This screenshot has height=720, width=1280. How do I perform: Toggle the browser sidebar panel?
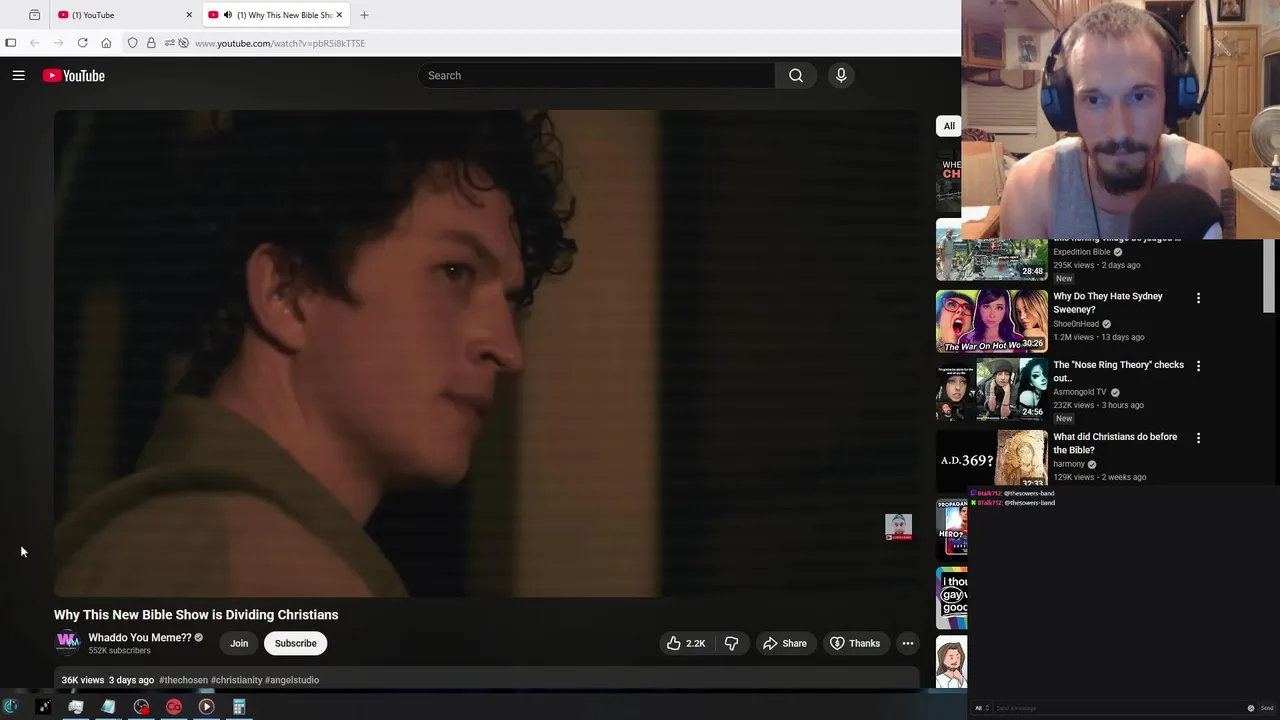[11, 43]
